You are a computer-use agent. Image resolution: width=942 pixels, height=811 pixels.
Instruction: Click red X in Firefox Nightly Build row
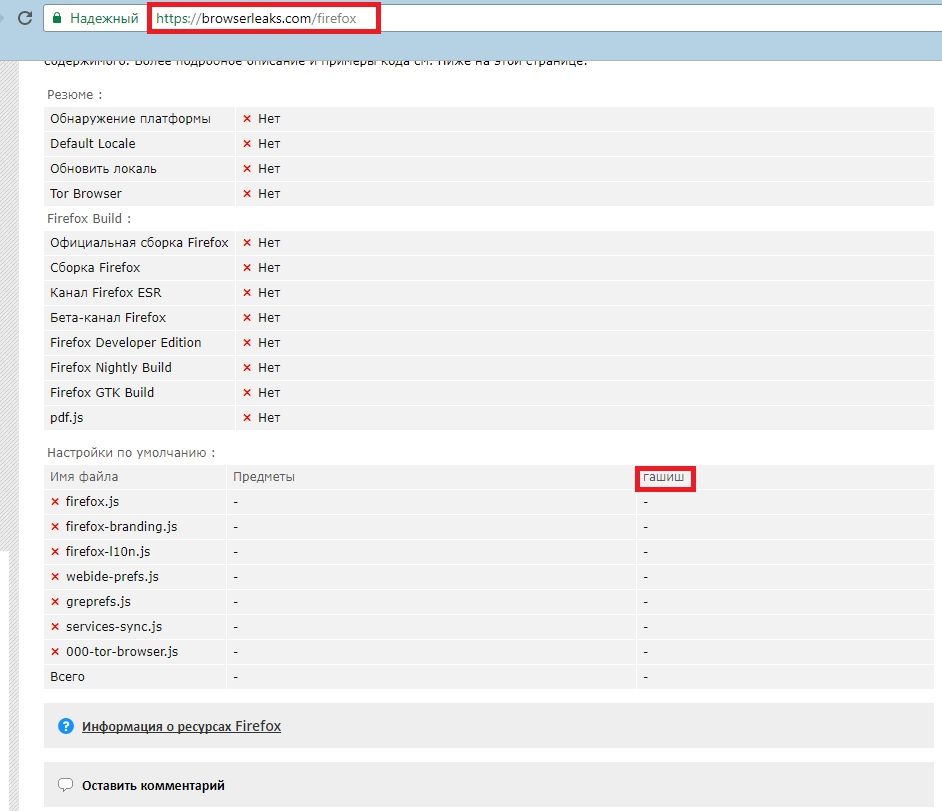pos(247,368)
